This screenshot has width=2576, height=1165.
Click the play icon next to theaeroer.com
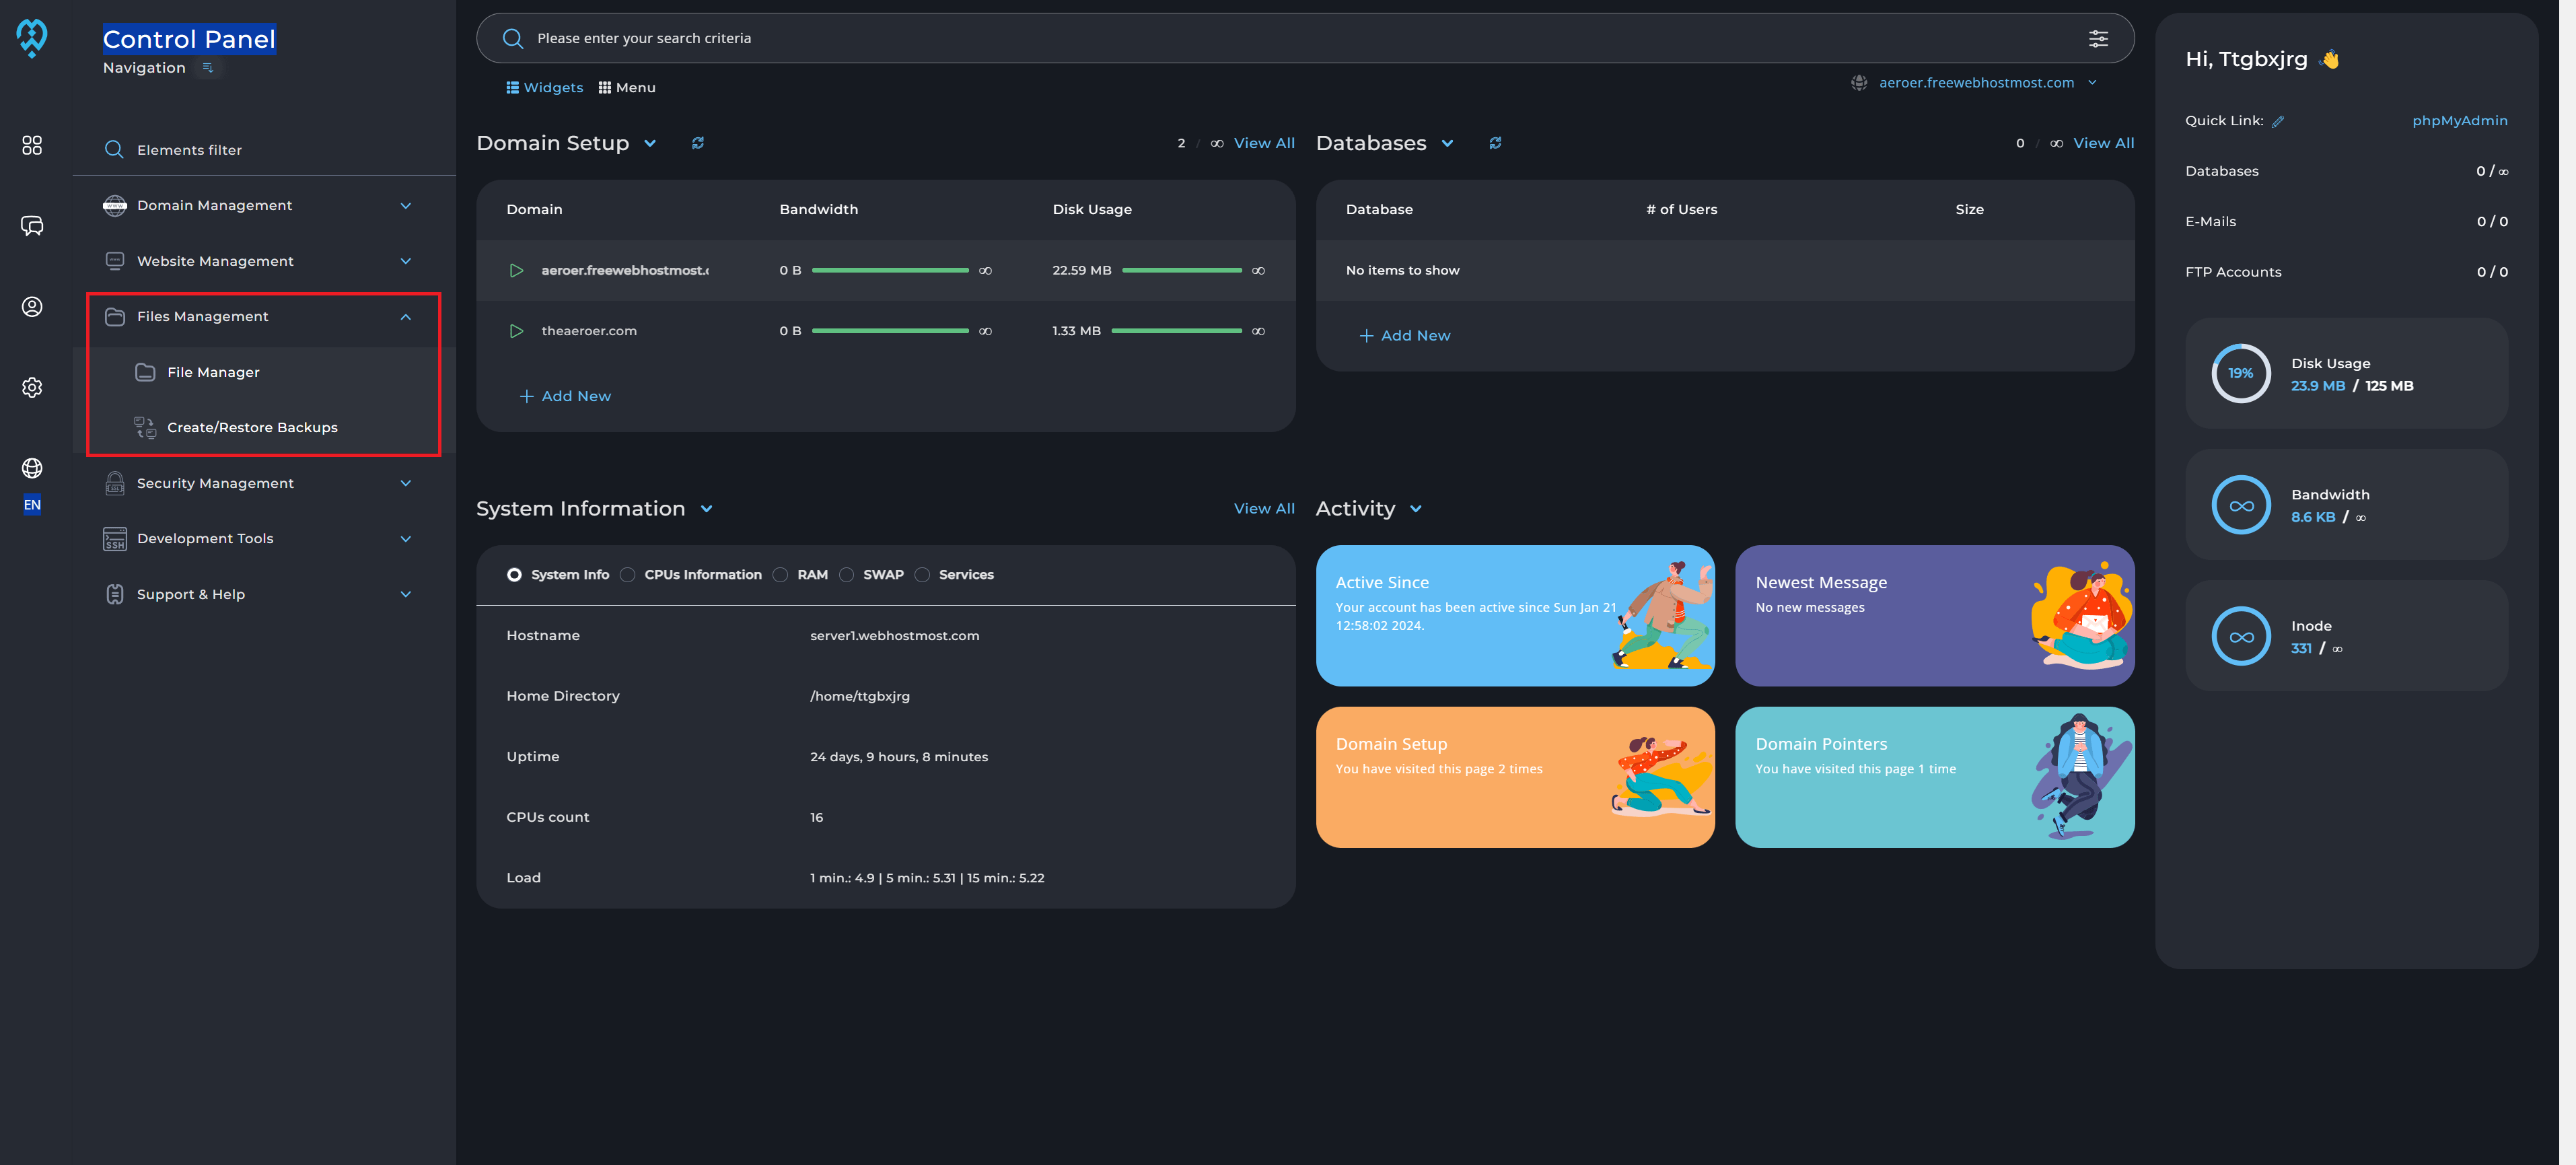click(x=516, y=331)
